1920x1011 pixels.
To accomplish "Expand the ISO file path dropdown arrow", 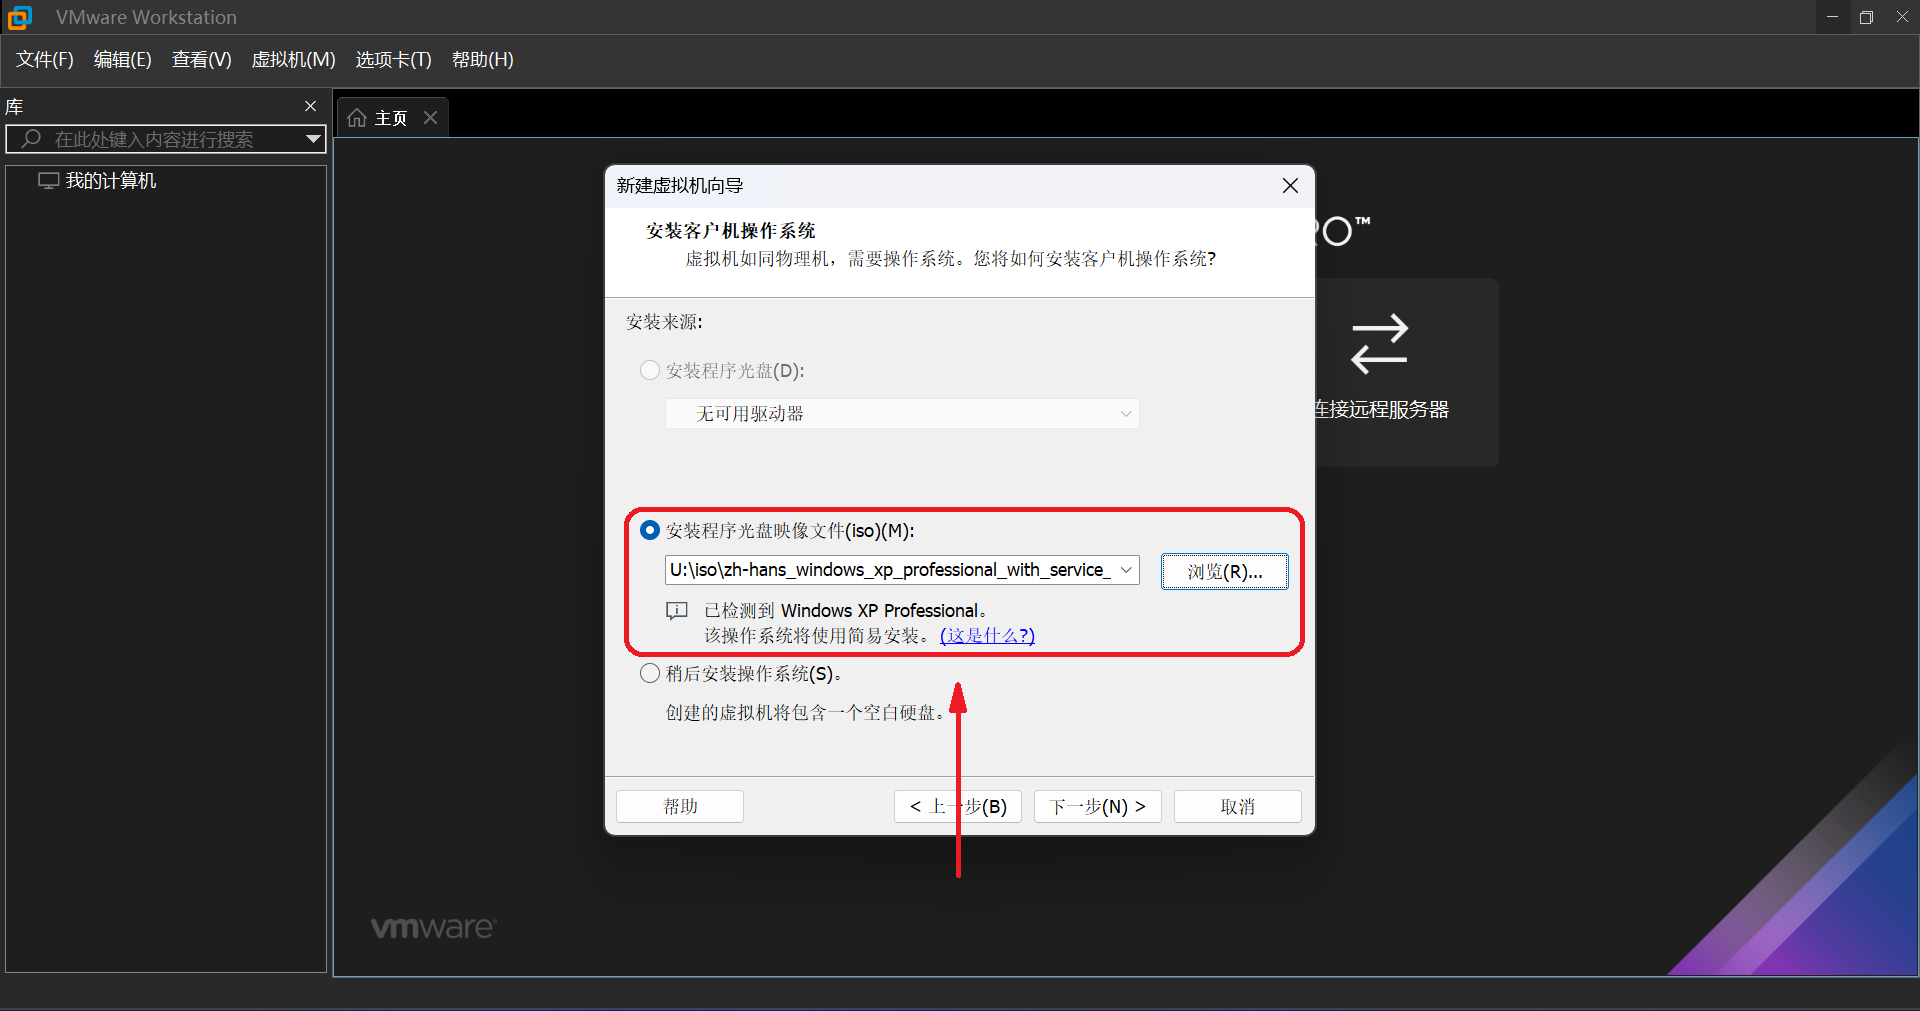I will [x=1126, y=570].
